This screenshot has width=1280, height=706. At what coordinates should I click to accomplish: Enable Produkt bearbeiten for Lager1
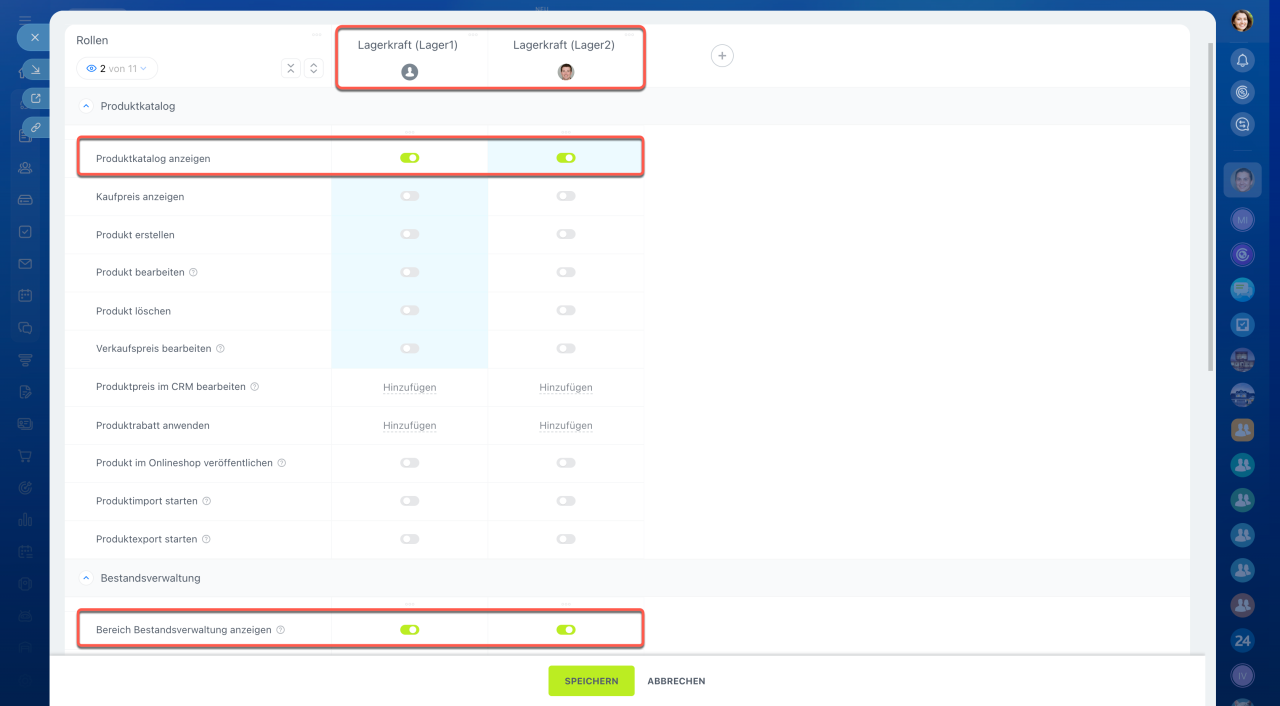click(x=409, y=272)
